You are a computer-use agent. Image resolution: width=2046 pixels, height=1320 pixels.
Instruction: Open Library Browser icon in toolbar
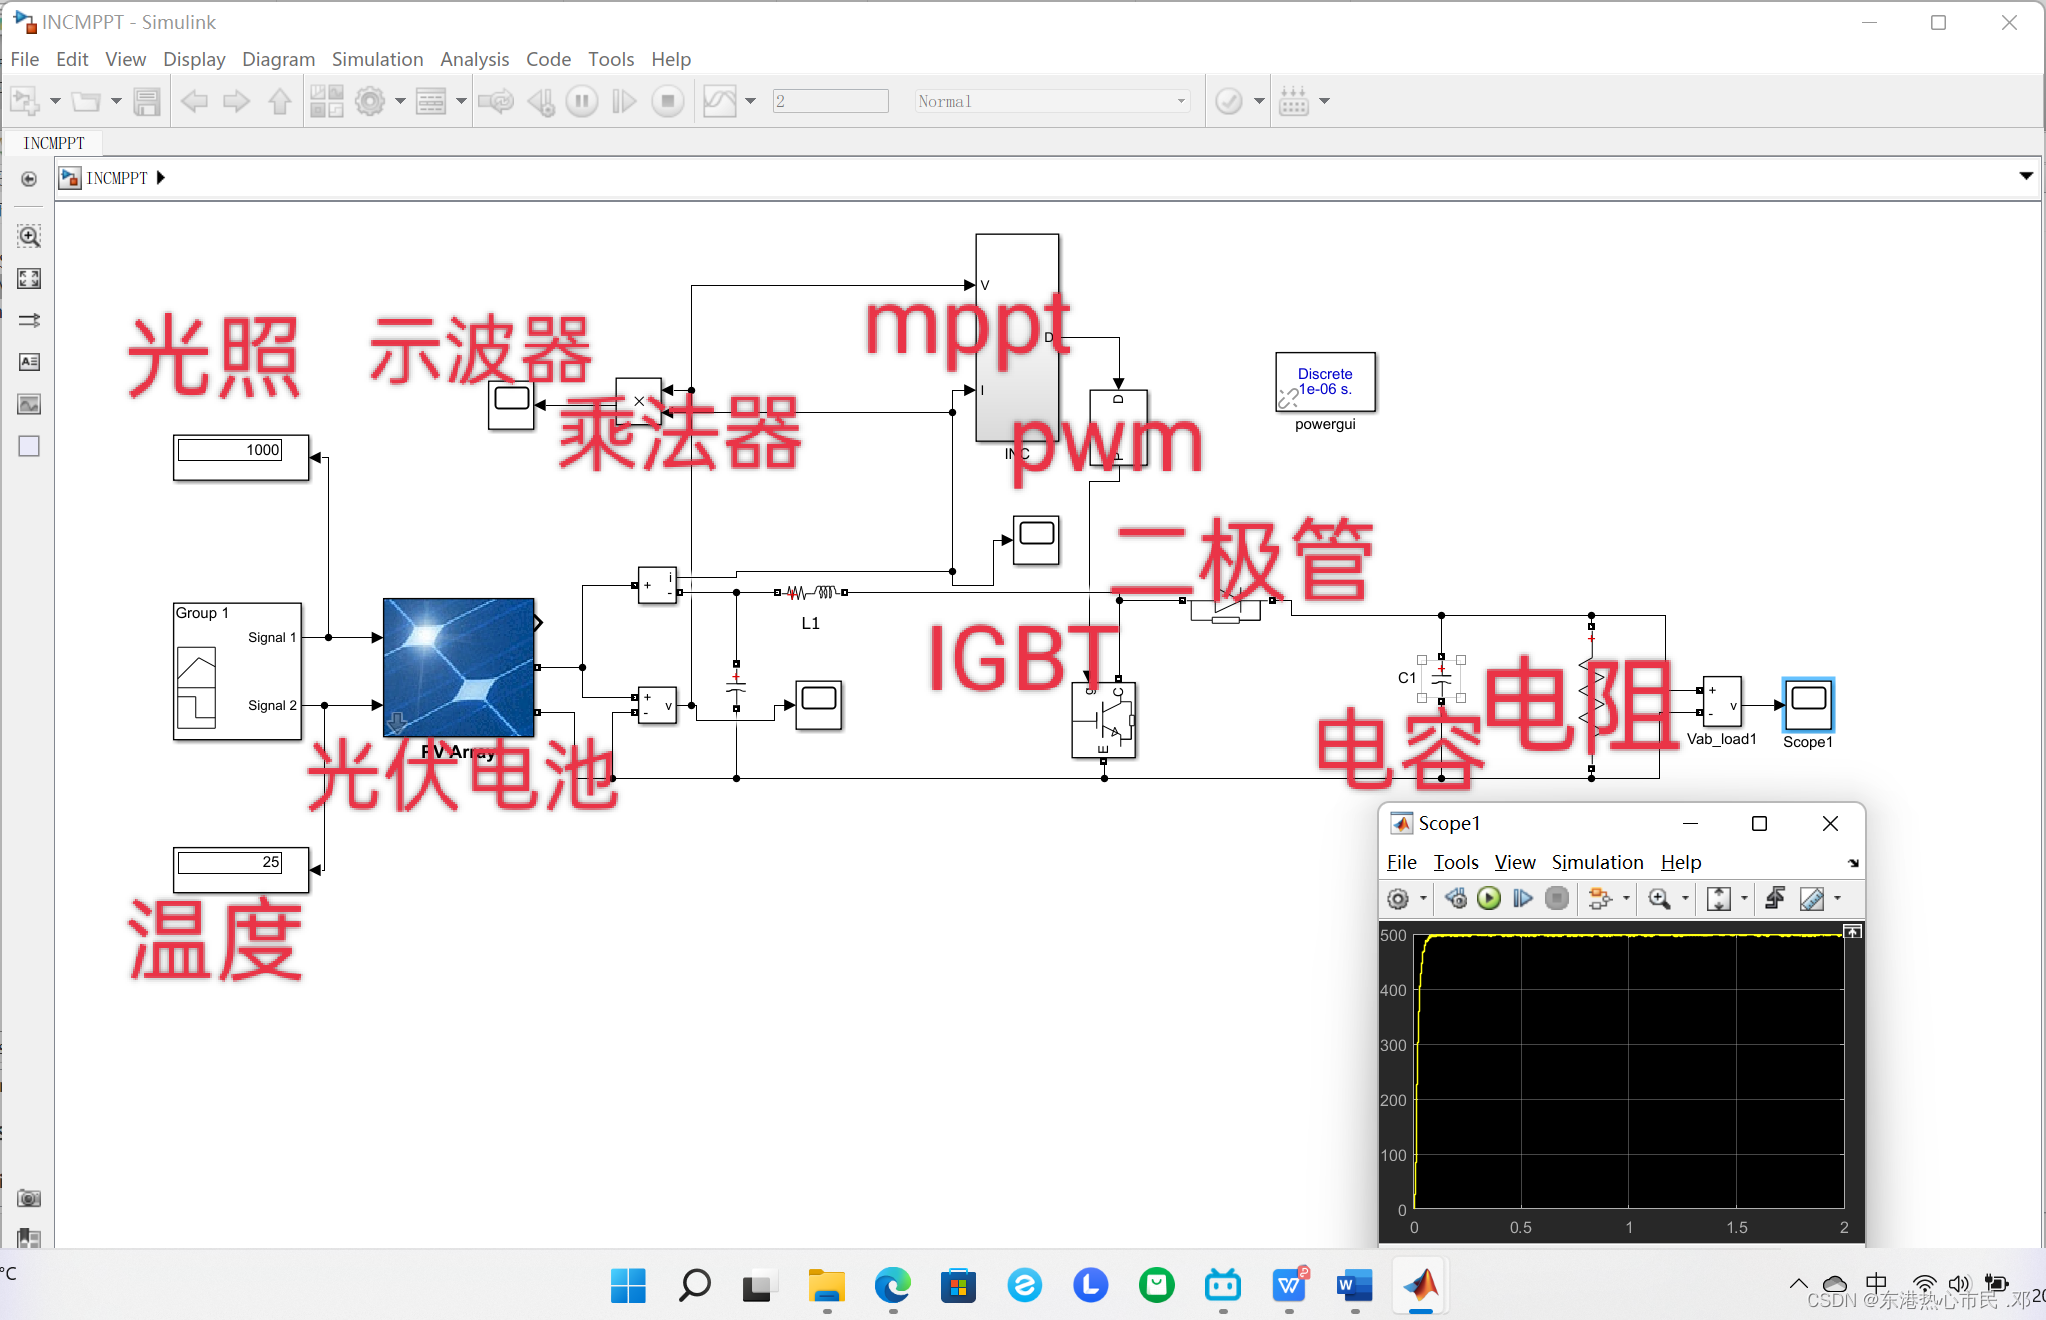(x=326, y=101)
